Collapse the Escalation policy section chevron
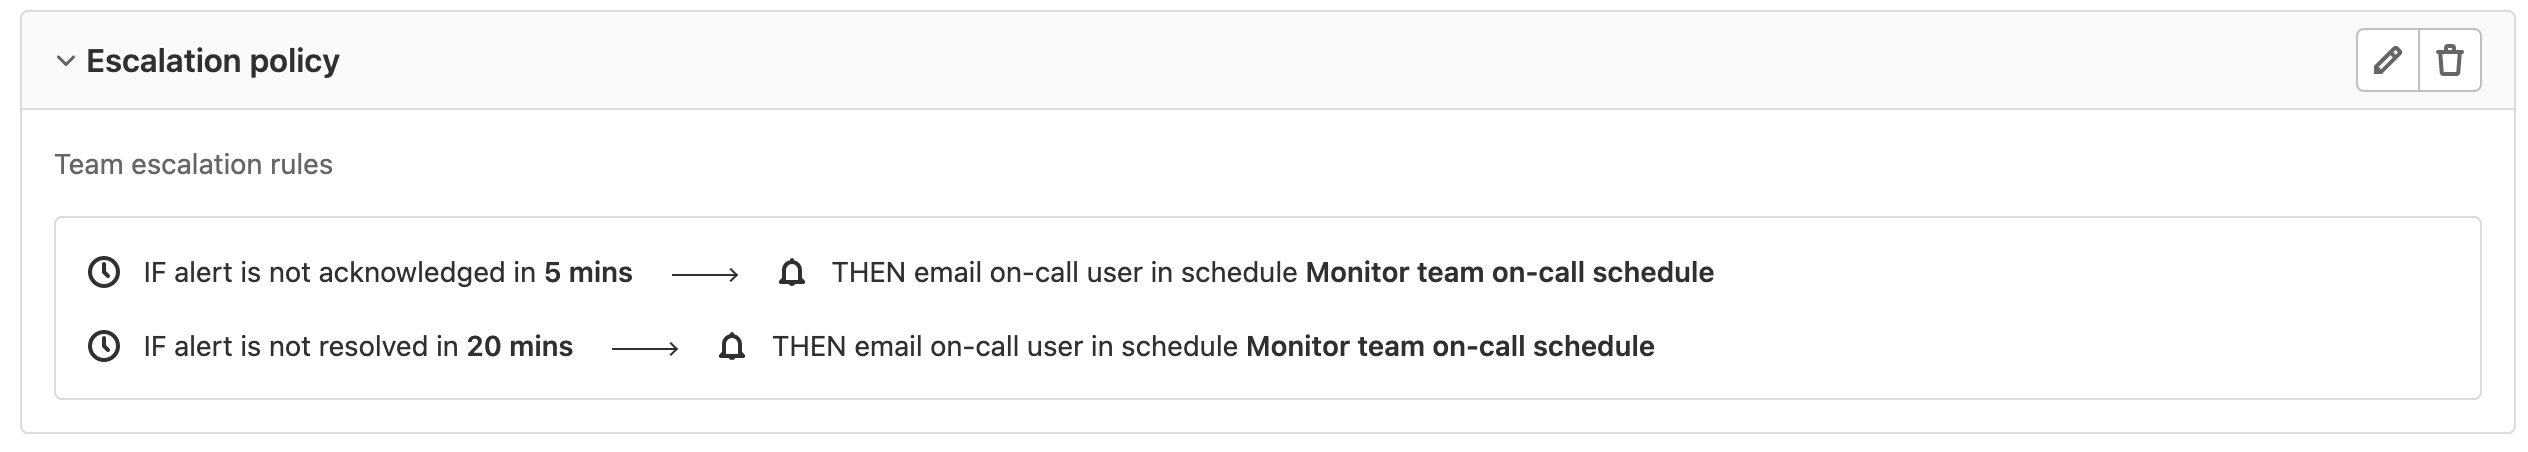This screenshot has width=2528, height=452. point(66,61)
